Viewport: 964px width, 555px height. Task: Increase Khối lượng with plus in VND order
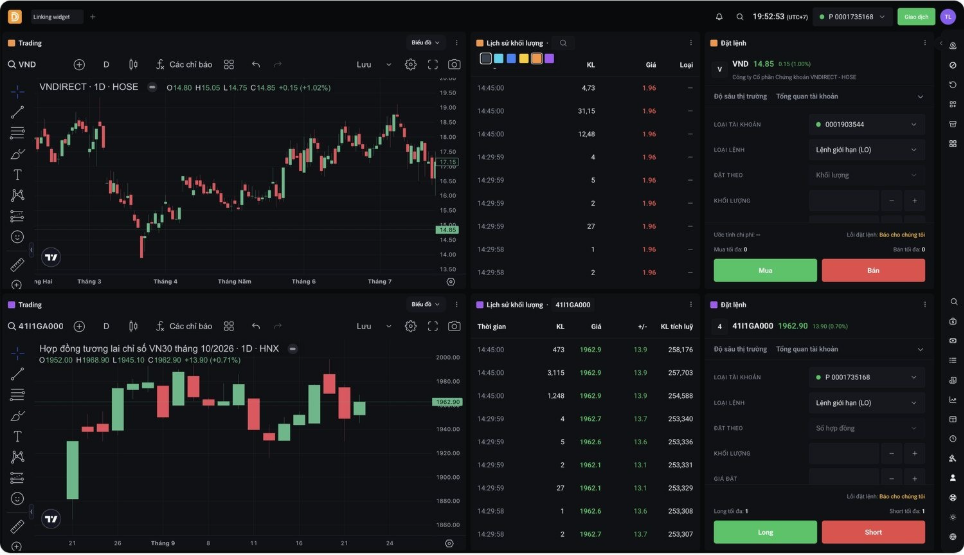(x=914, y=201)
